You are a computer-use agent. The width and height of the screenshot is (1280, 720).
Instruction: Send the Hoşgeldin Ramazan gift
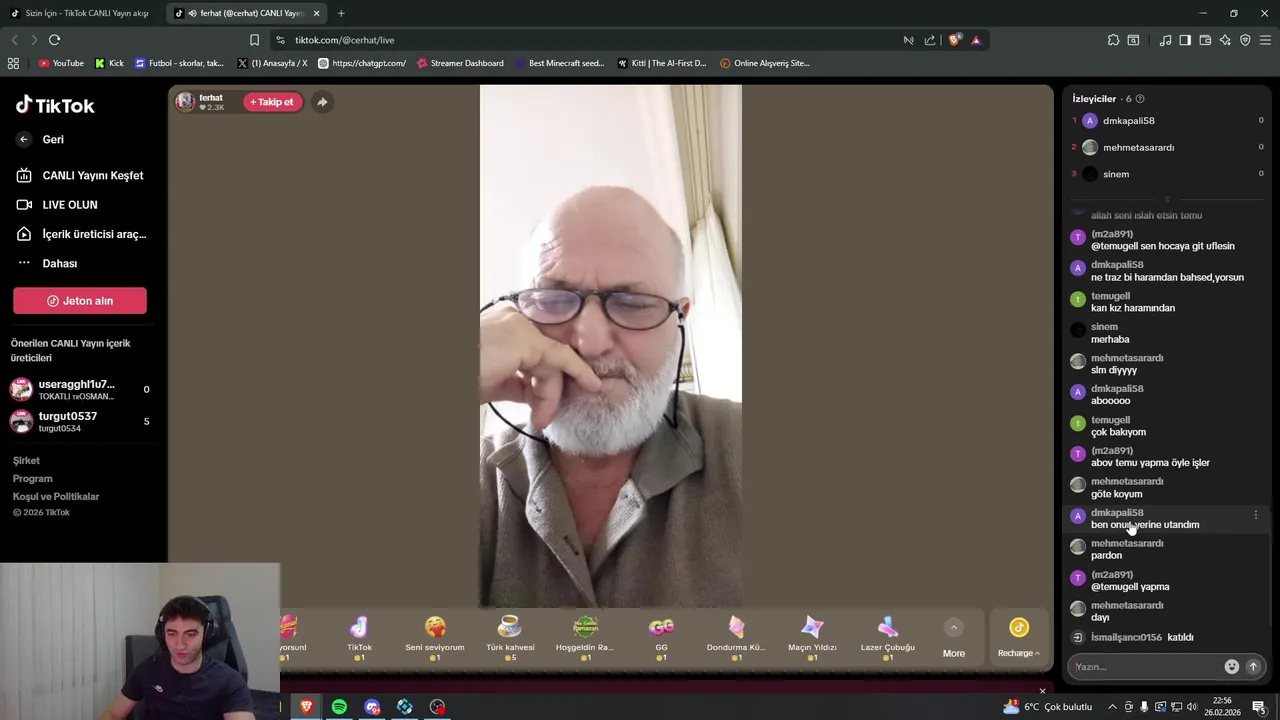585,638
